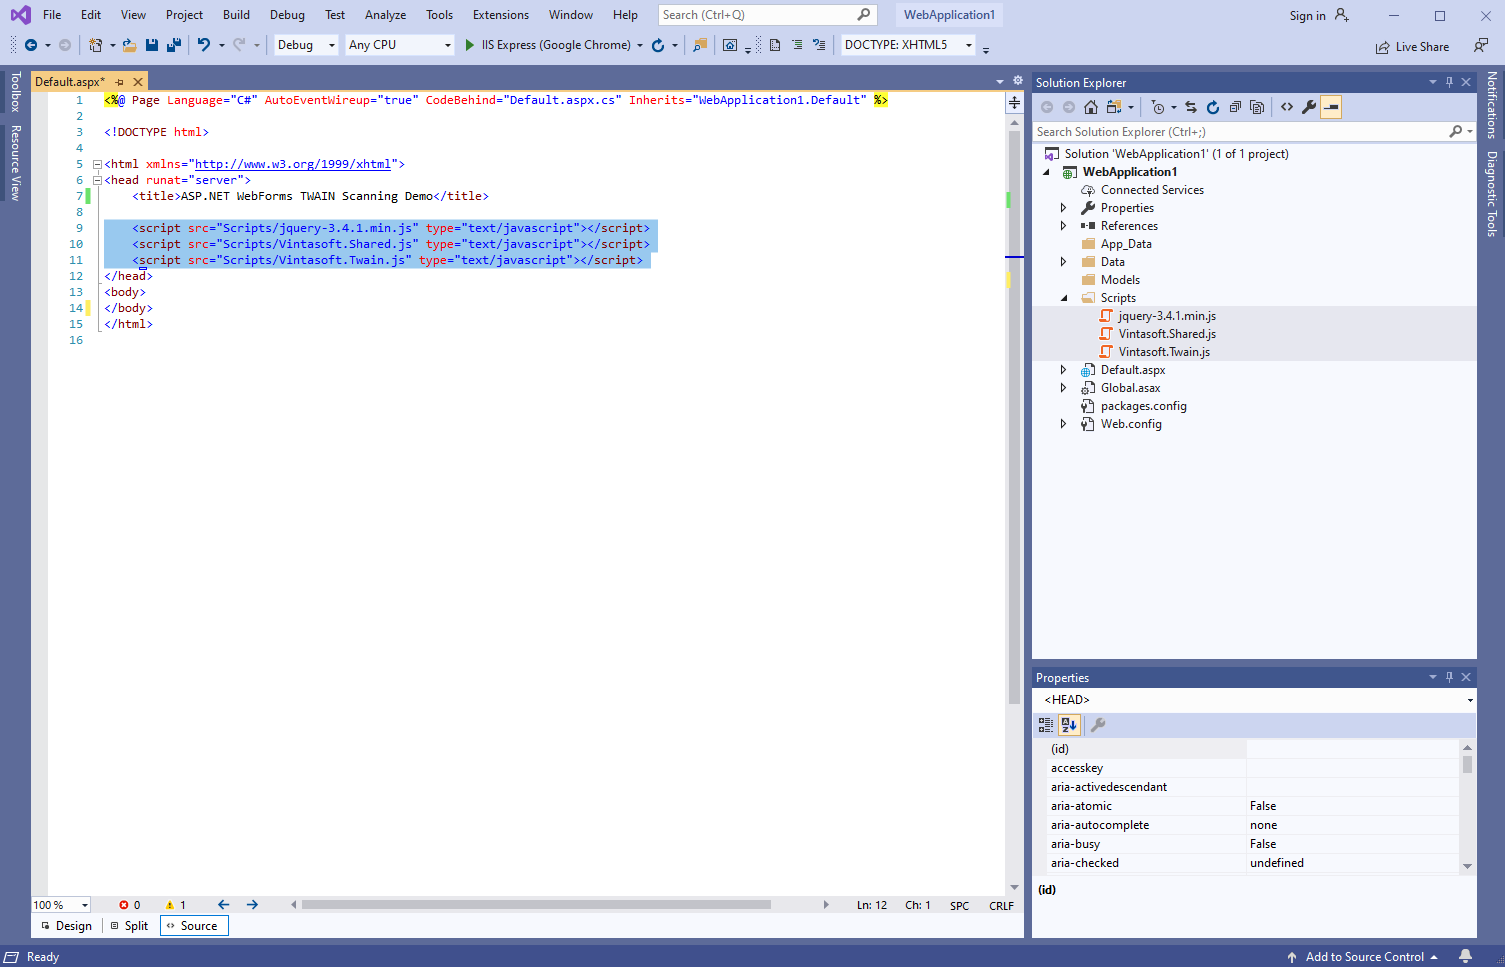Open the Debug configuration dropdown
The image size is (1505, 967).
pyautogui.click(x=306, y=45)
